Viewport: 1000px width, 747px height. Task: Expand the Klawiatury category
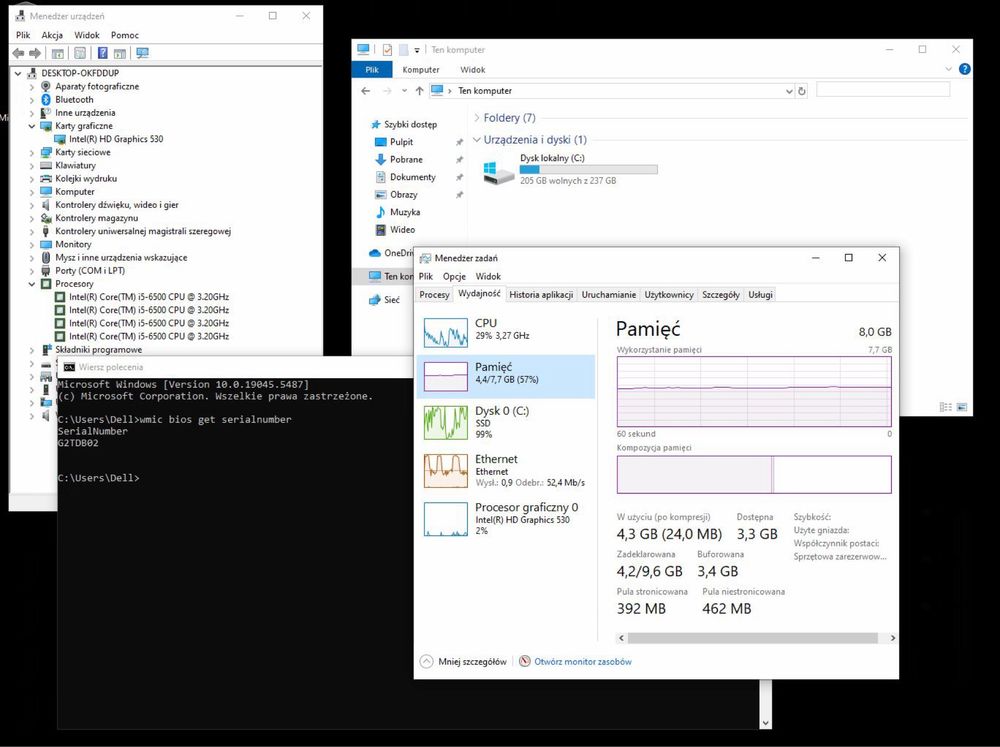coord(32,166)
